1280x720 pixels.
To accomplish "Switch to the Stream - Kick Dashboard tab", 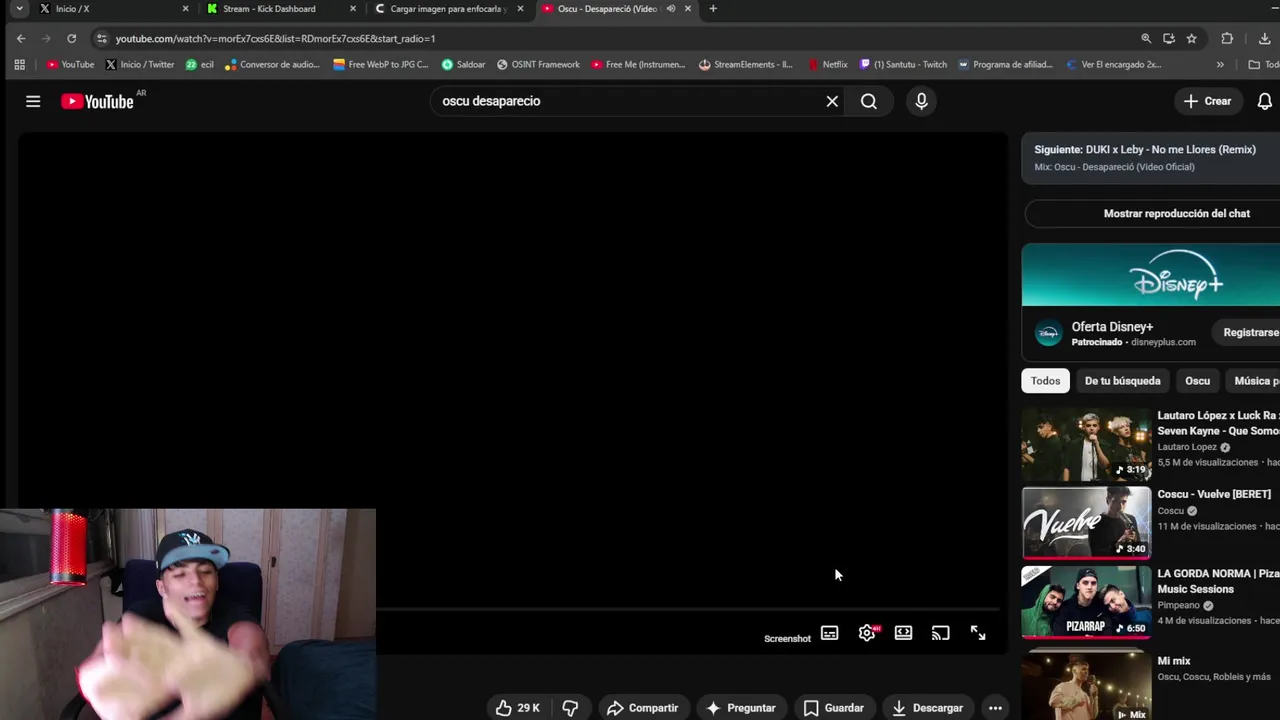I will point(280,9).
